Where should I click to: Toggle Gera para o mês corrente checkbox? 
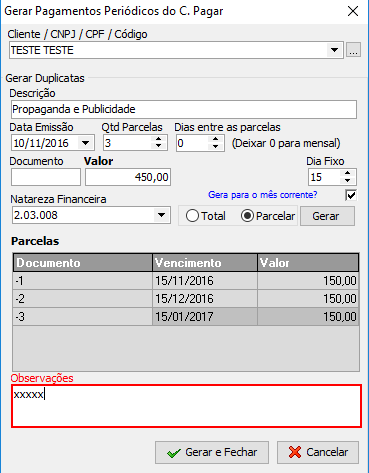pos(351,195)
